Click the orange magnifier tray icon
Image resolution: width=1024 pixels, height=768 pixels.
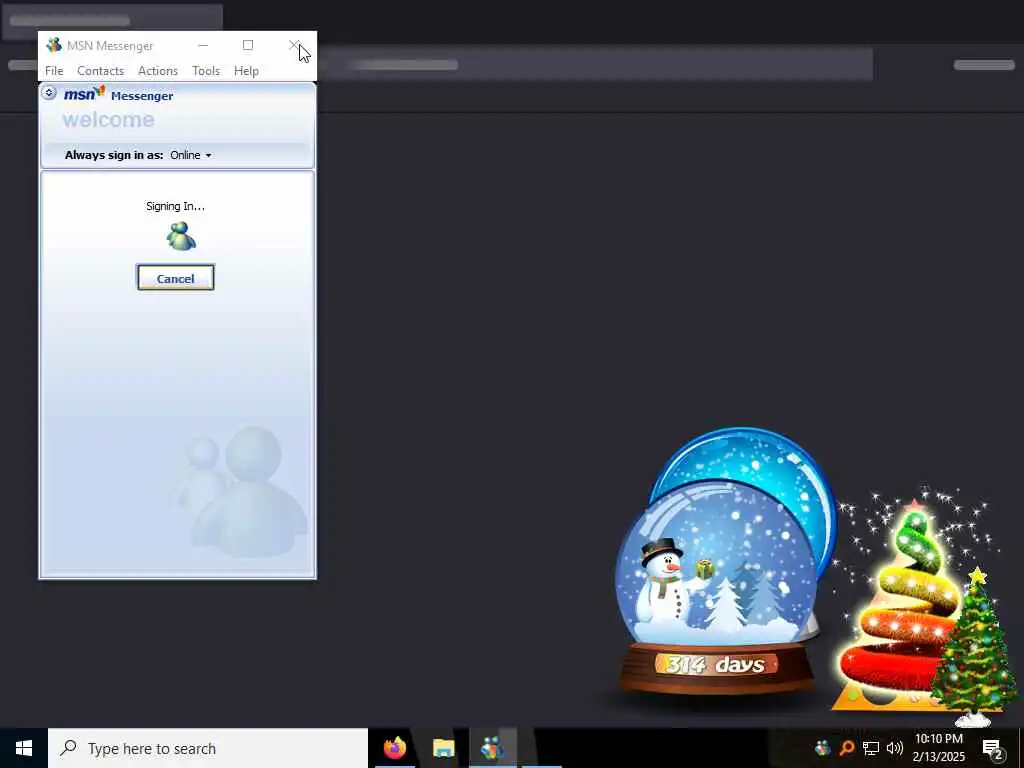pyautogui.click(x=847, y=748)
